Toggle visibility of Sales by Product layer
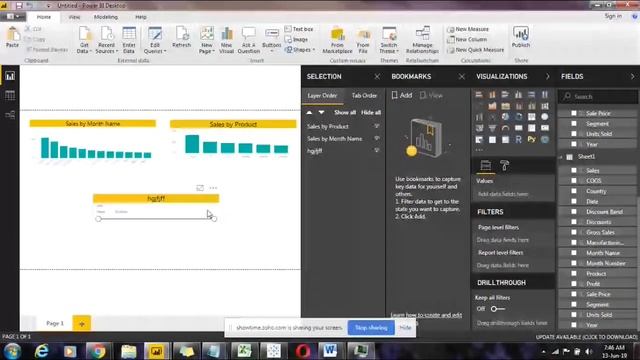 tap(377, 126)
